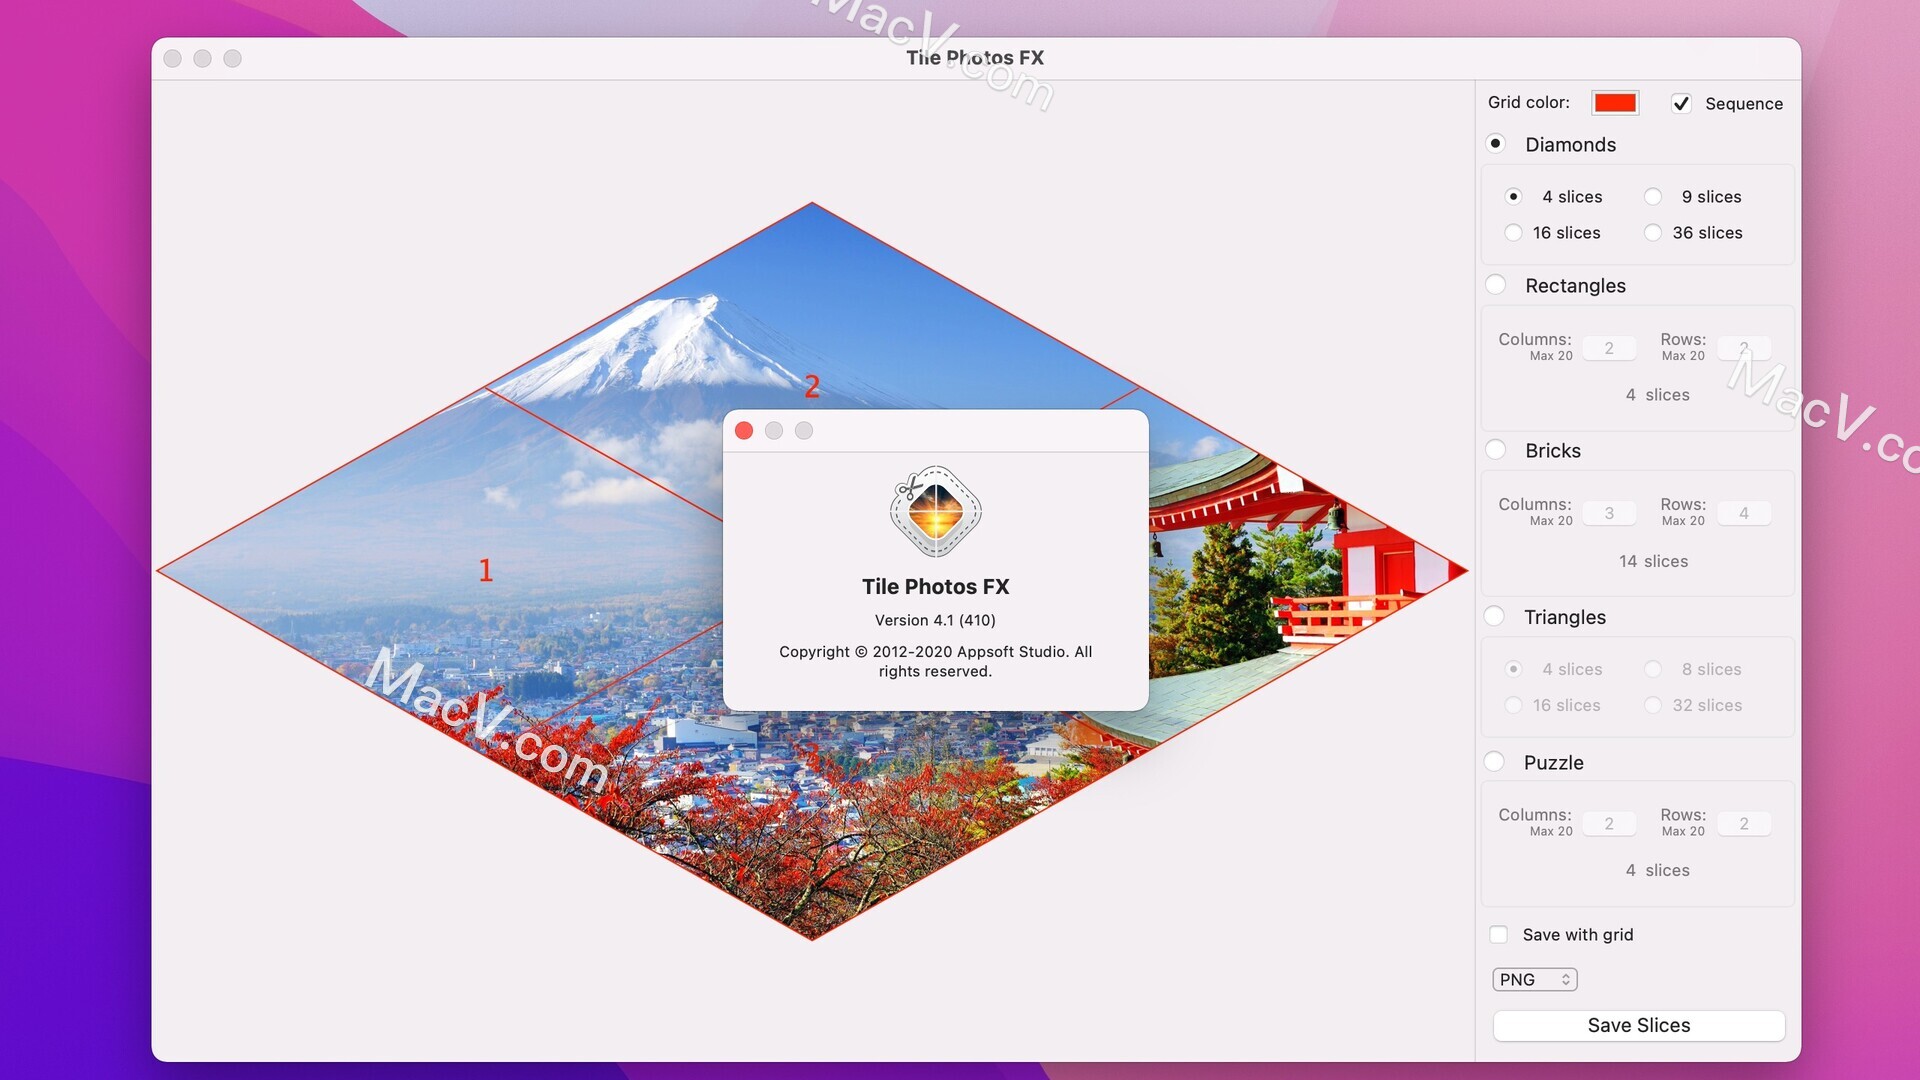Click diamond slice number 2 in preview
Screen dimensions: 1920x1080
click(812, 386)
